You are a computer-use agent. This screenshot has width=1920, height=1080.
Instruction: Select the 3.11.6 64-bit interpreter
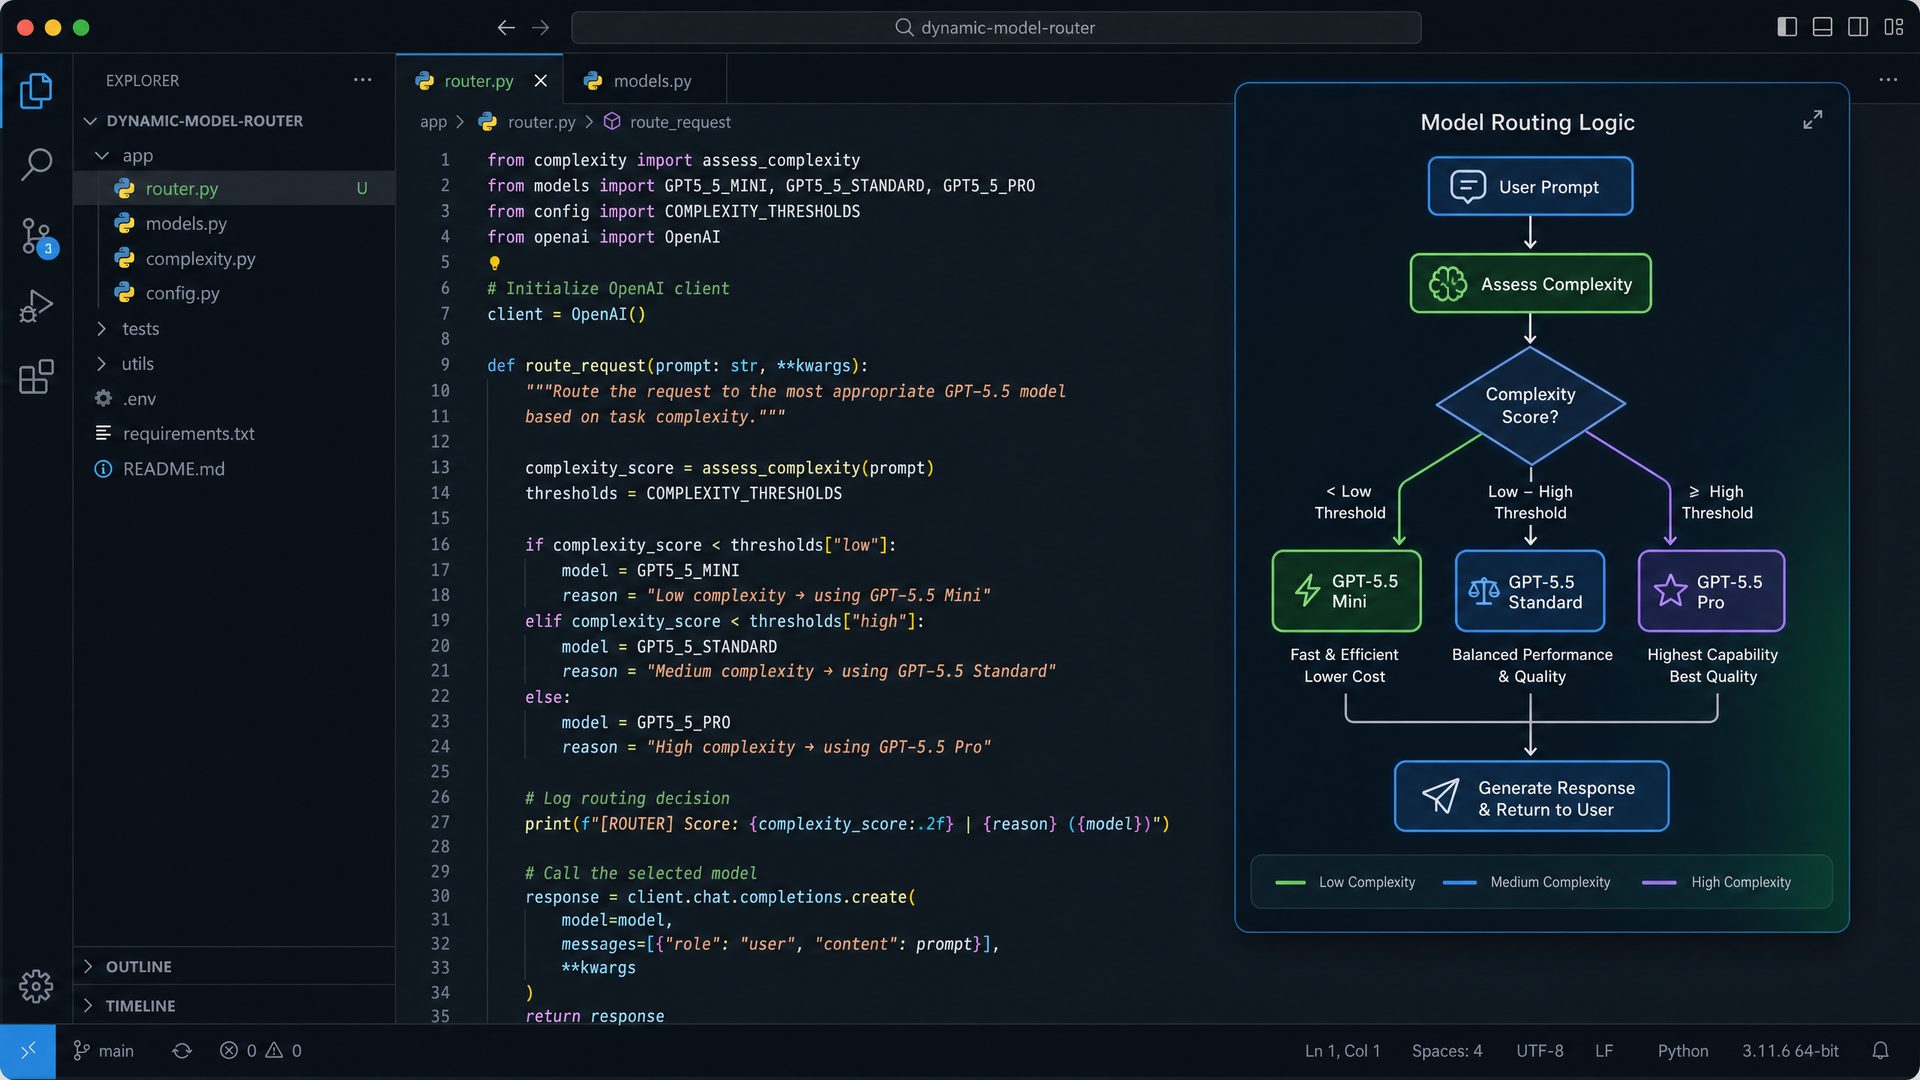(x=1790, y=1051)
